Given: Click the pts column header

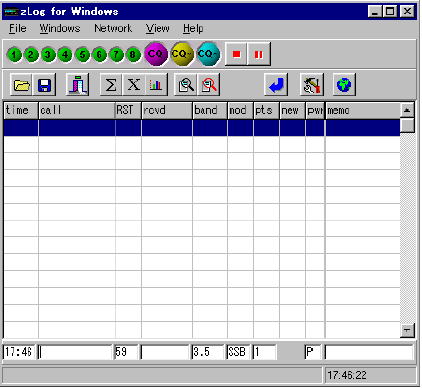Looking at the screenshot, I should [x=266, y=110].
